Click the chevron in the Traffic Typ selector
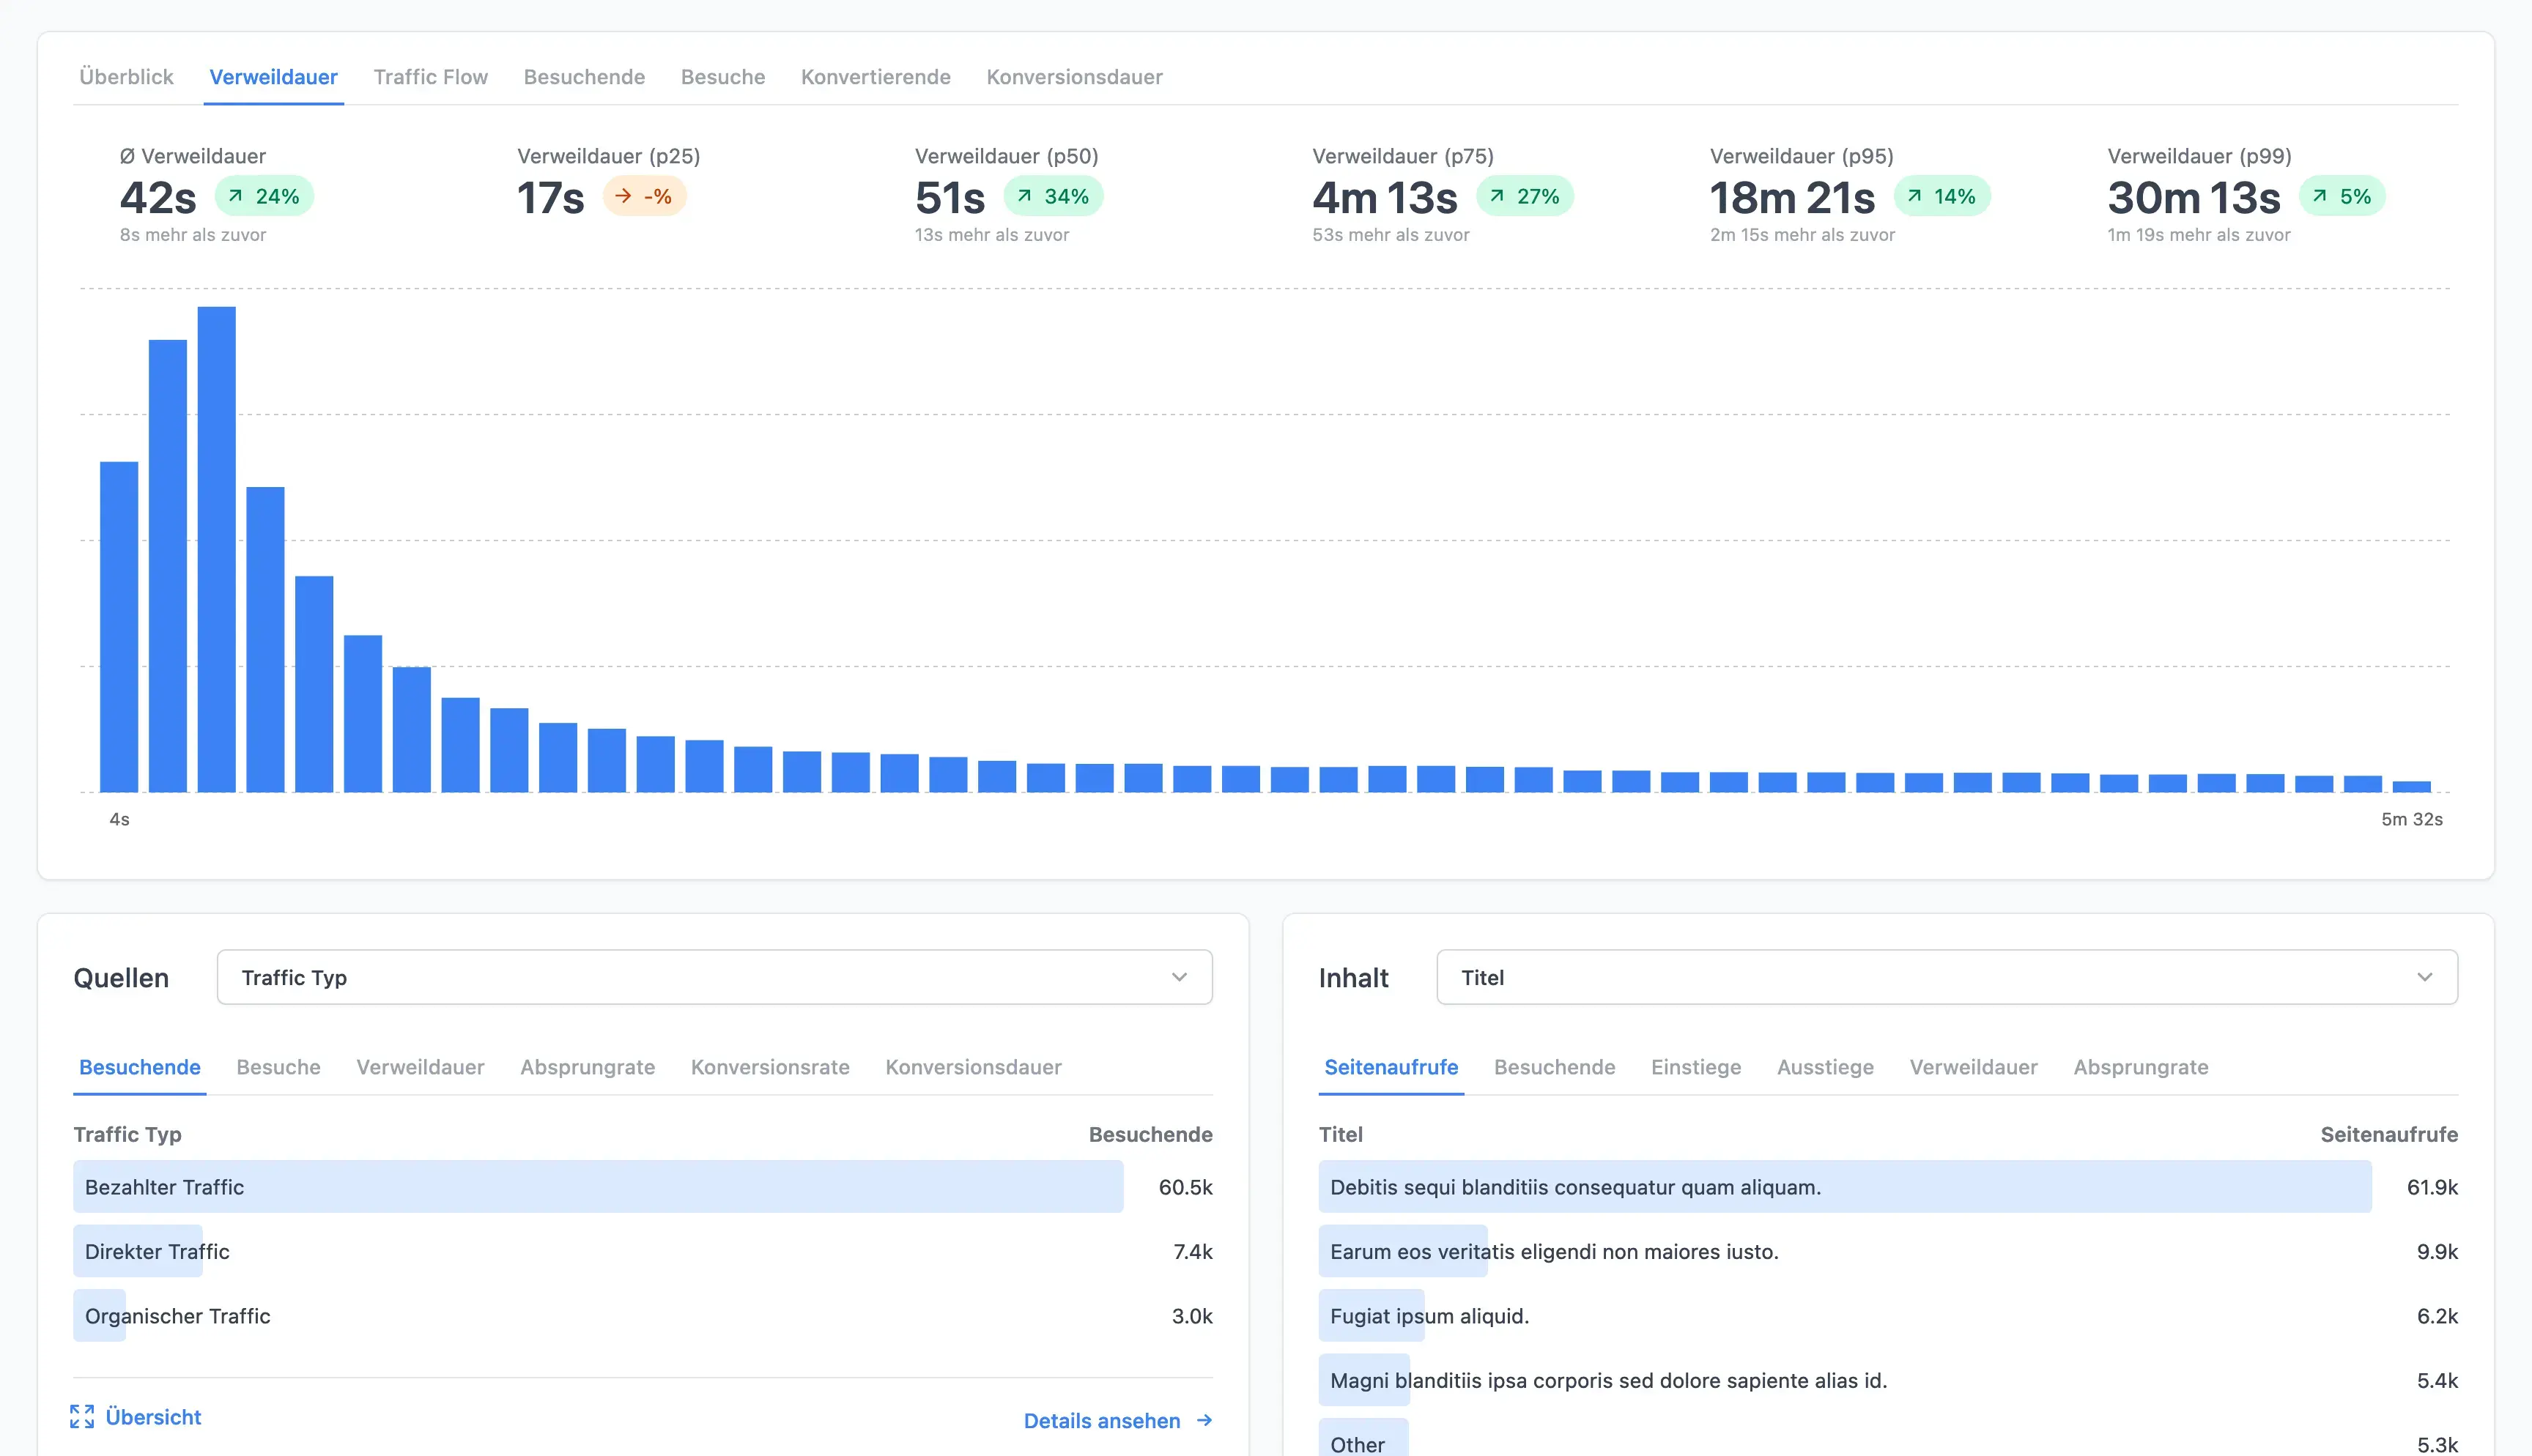 coord(1180,977)
